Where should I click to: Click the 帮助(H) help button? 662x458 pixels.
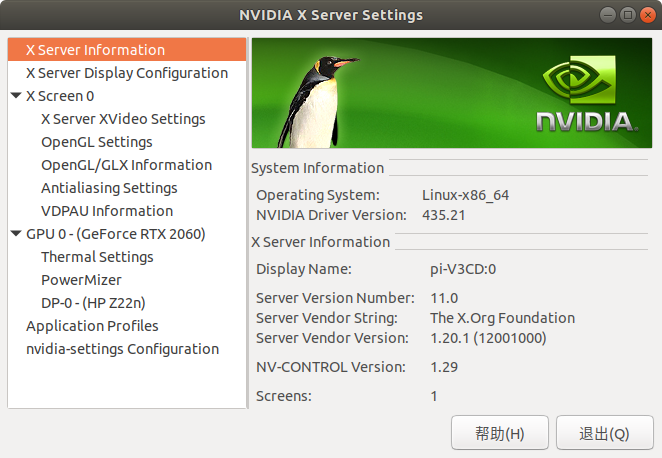[x=500, y=433]
